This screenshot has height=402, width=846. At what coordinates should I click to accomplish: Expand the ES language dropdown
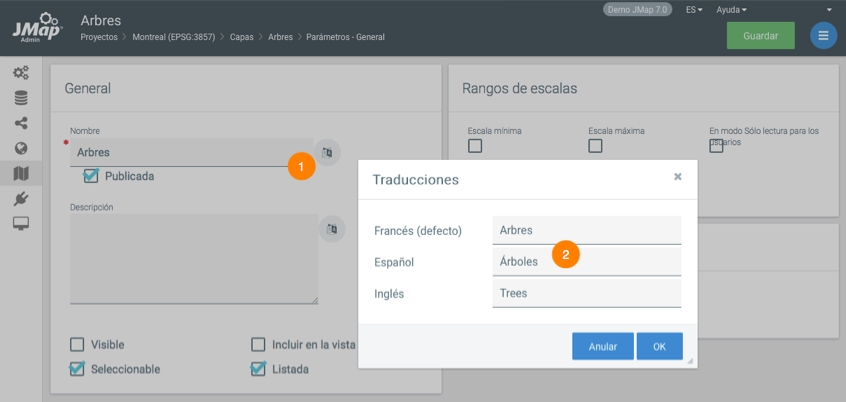tap(693, 9)
